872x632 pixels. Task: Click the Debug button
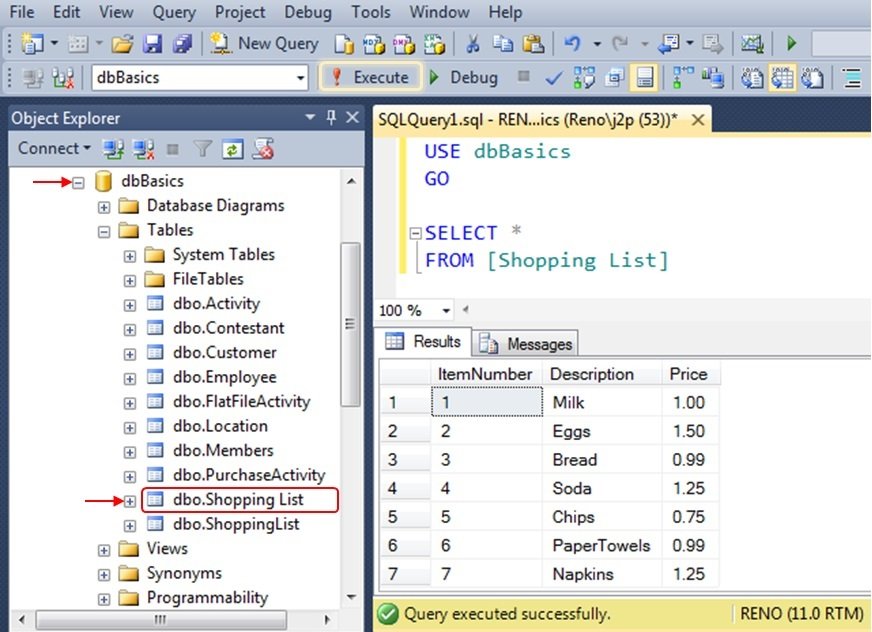pos(463,77)
